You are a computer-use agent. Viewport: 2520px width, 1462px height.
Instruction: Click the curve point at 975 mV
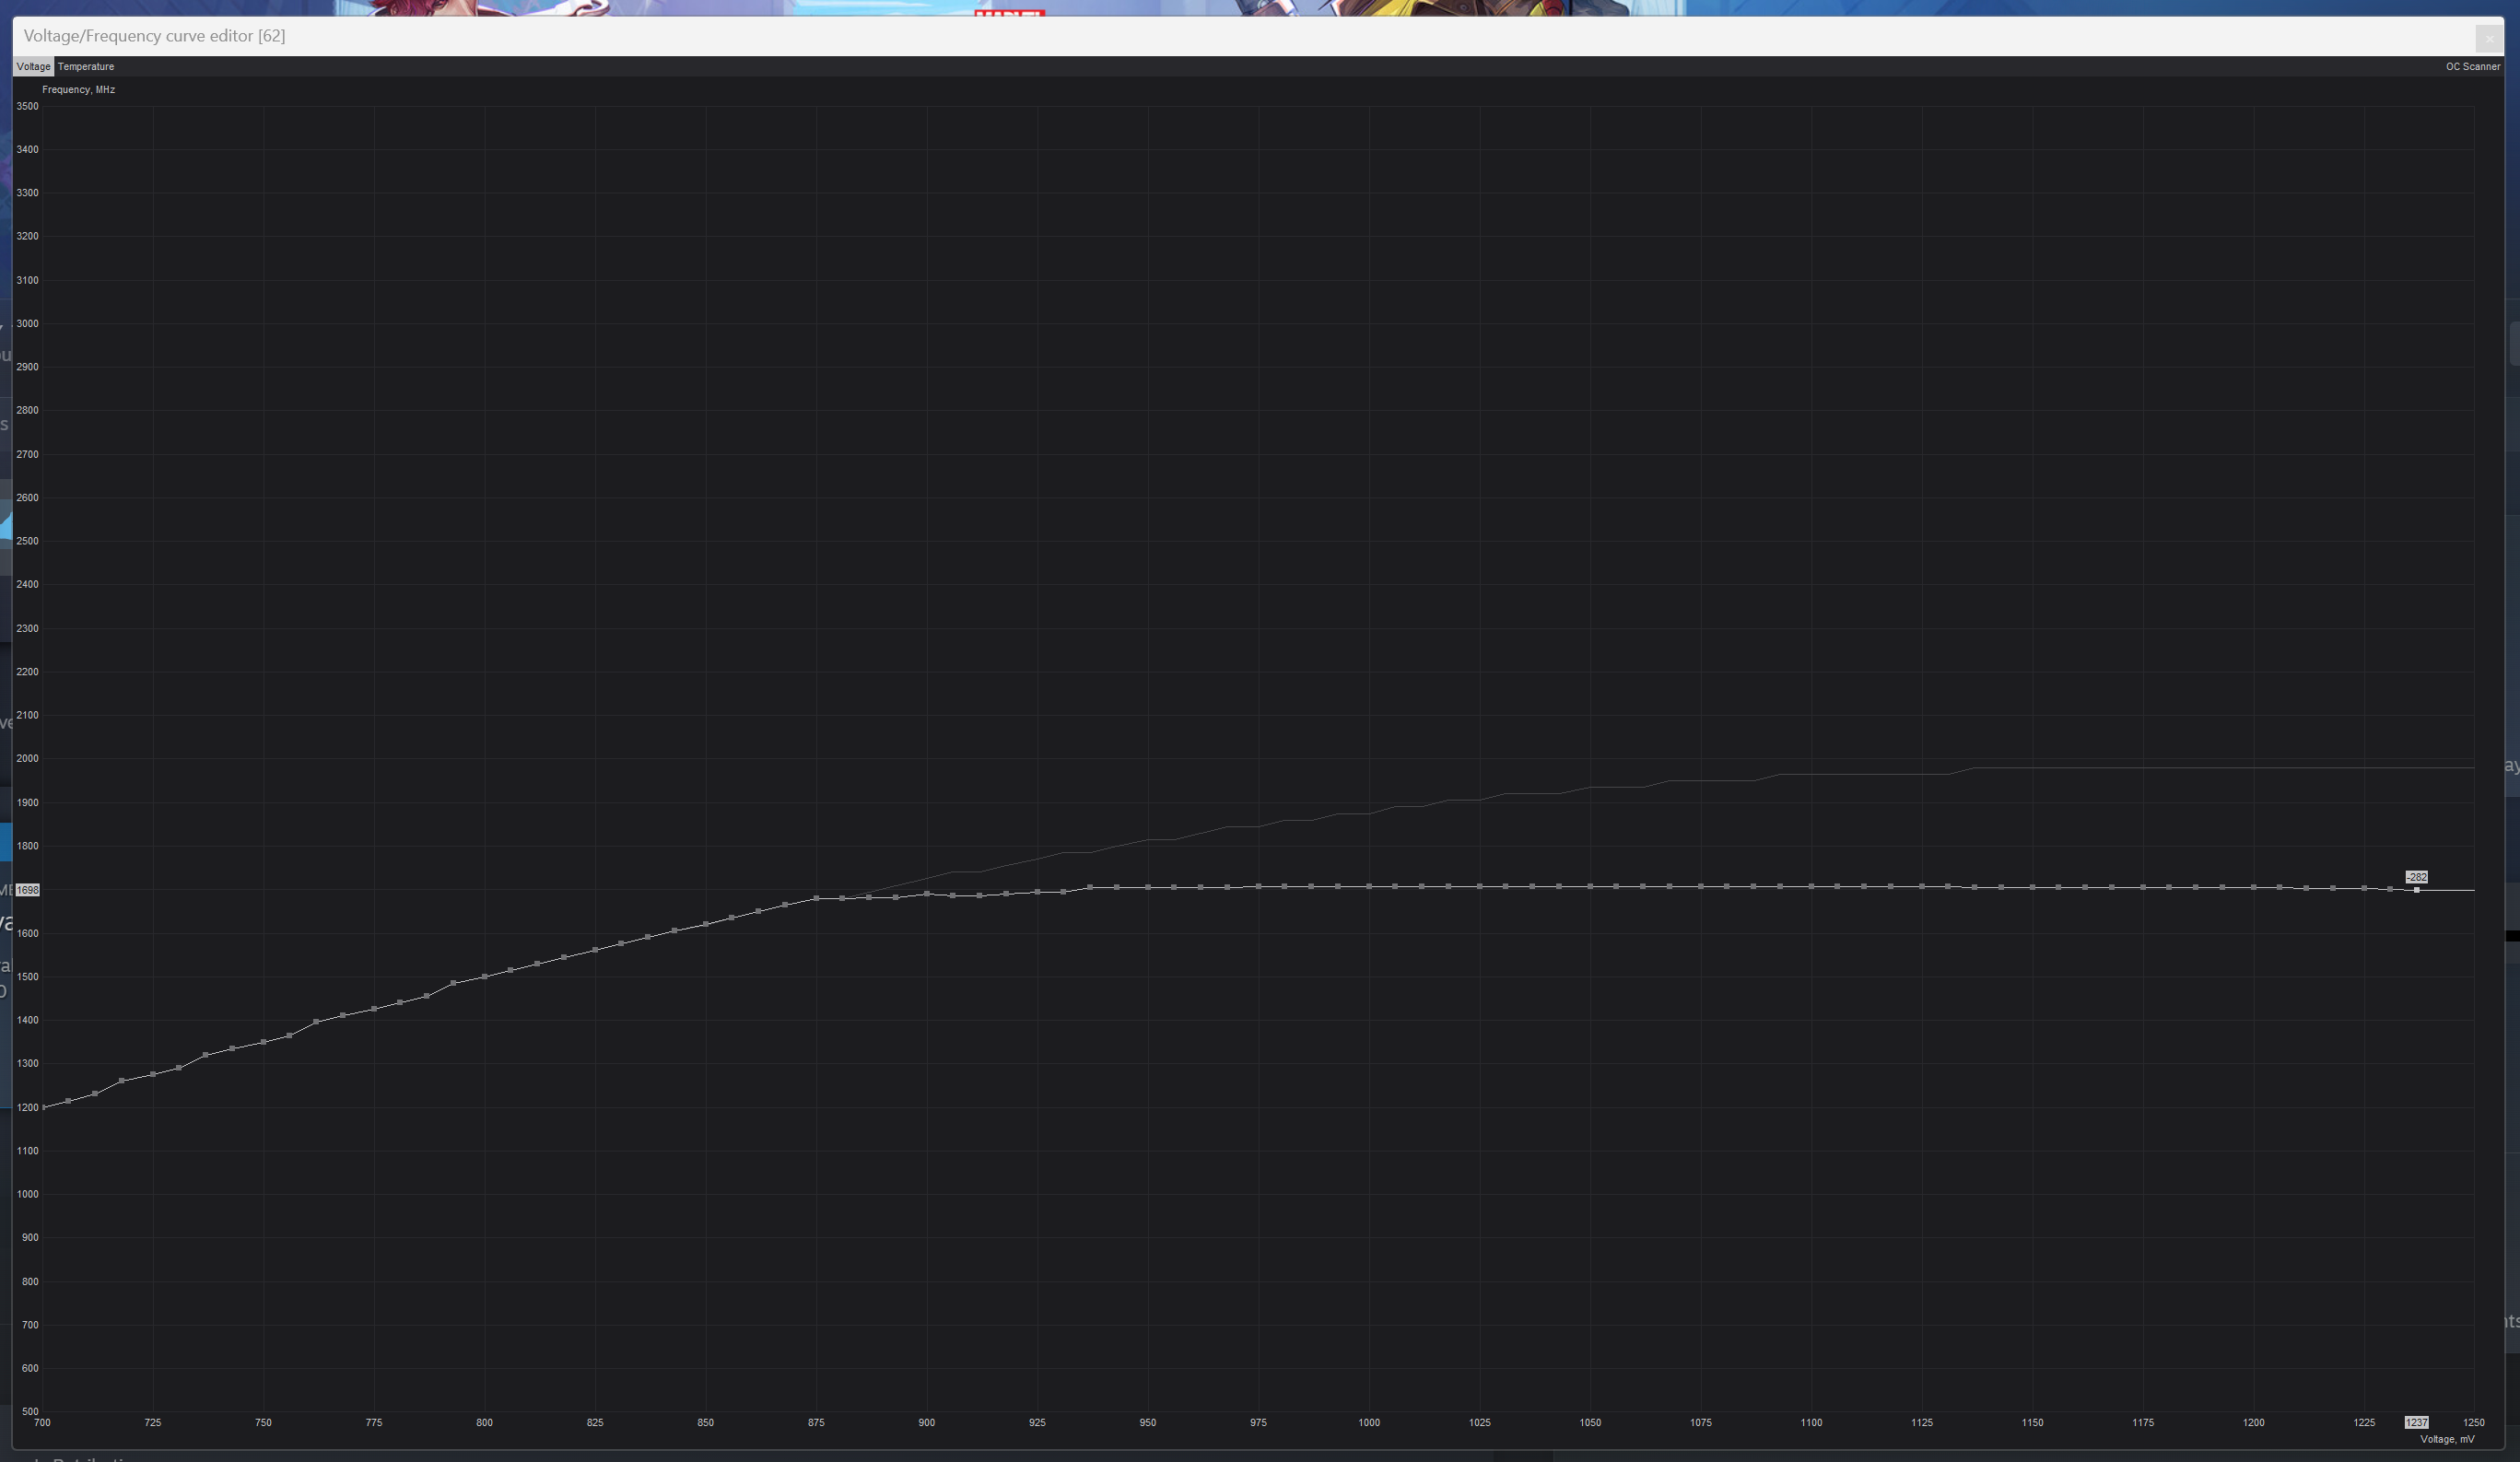pyautogui.click(x=1258, y=886)
